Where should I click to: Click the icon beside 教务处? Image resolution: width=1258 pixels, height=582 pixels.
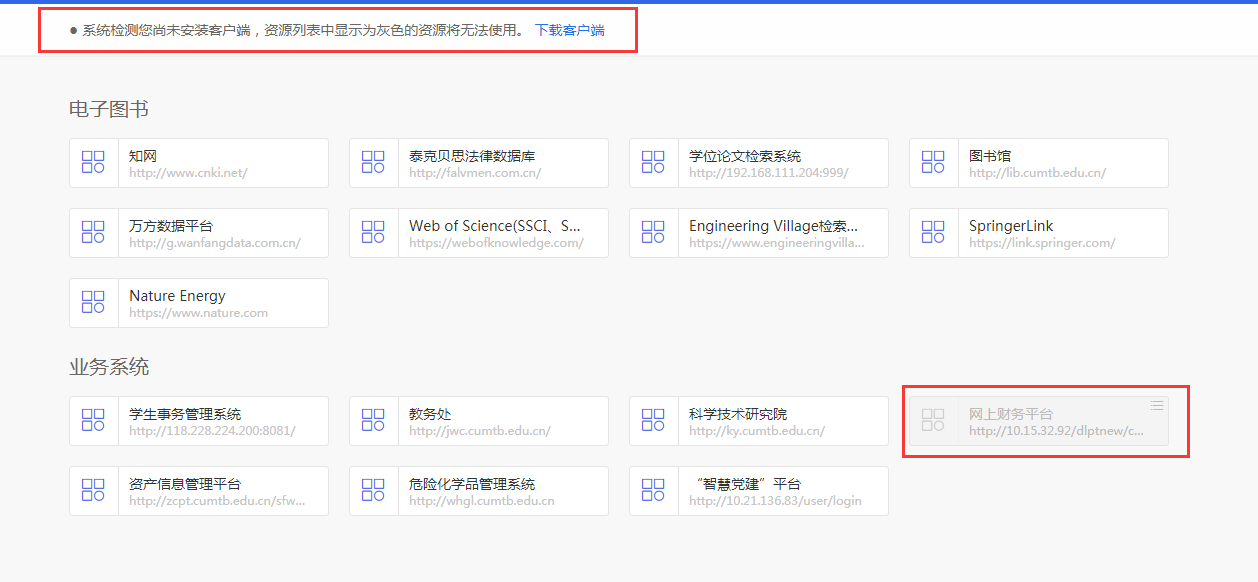pyautogui.click(x=373, y=421)
